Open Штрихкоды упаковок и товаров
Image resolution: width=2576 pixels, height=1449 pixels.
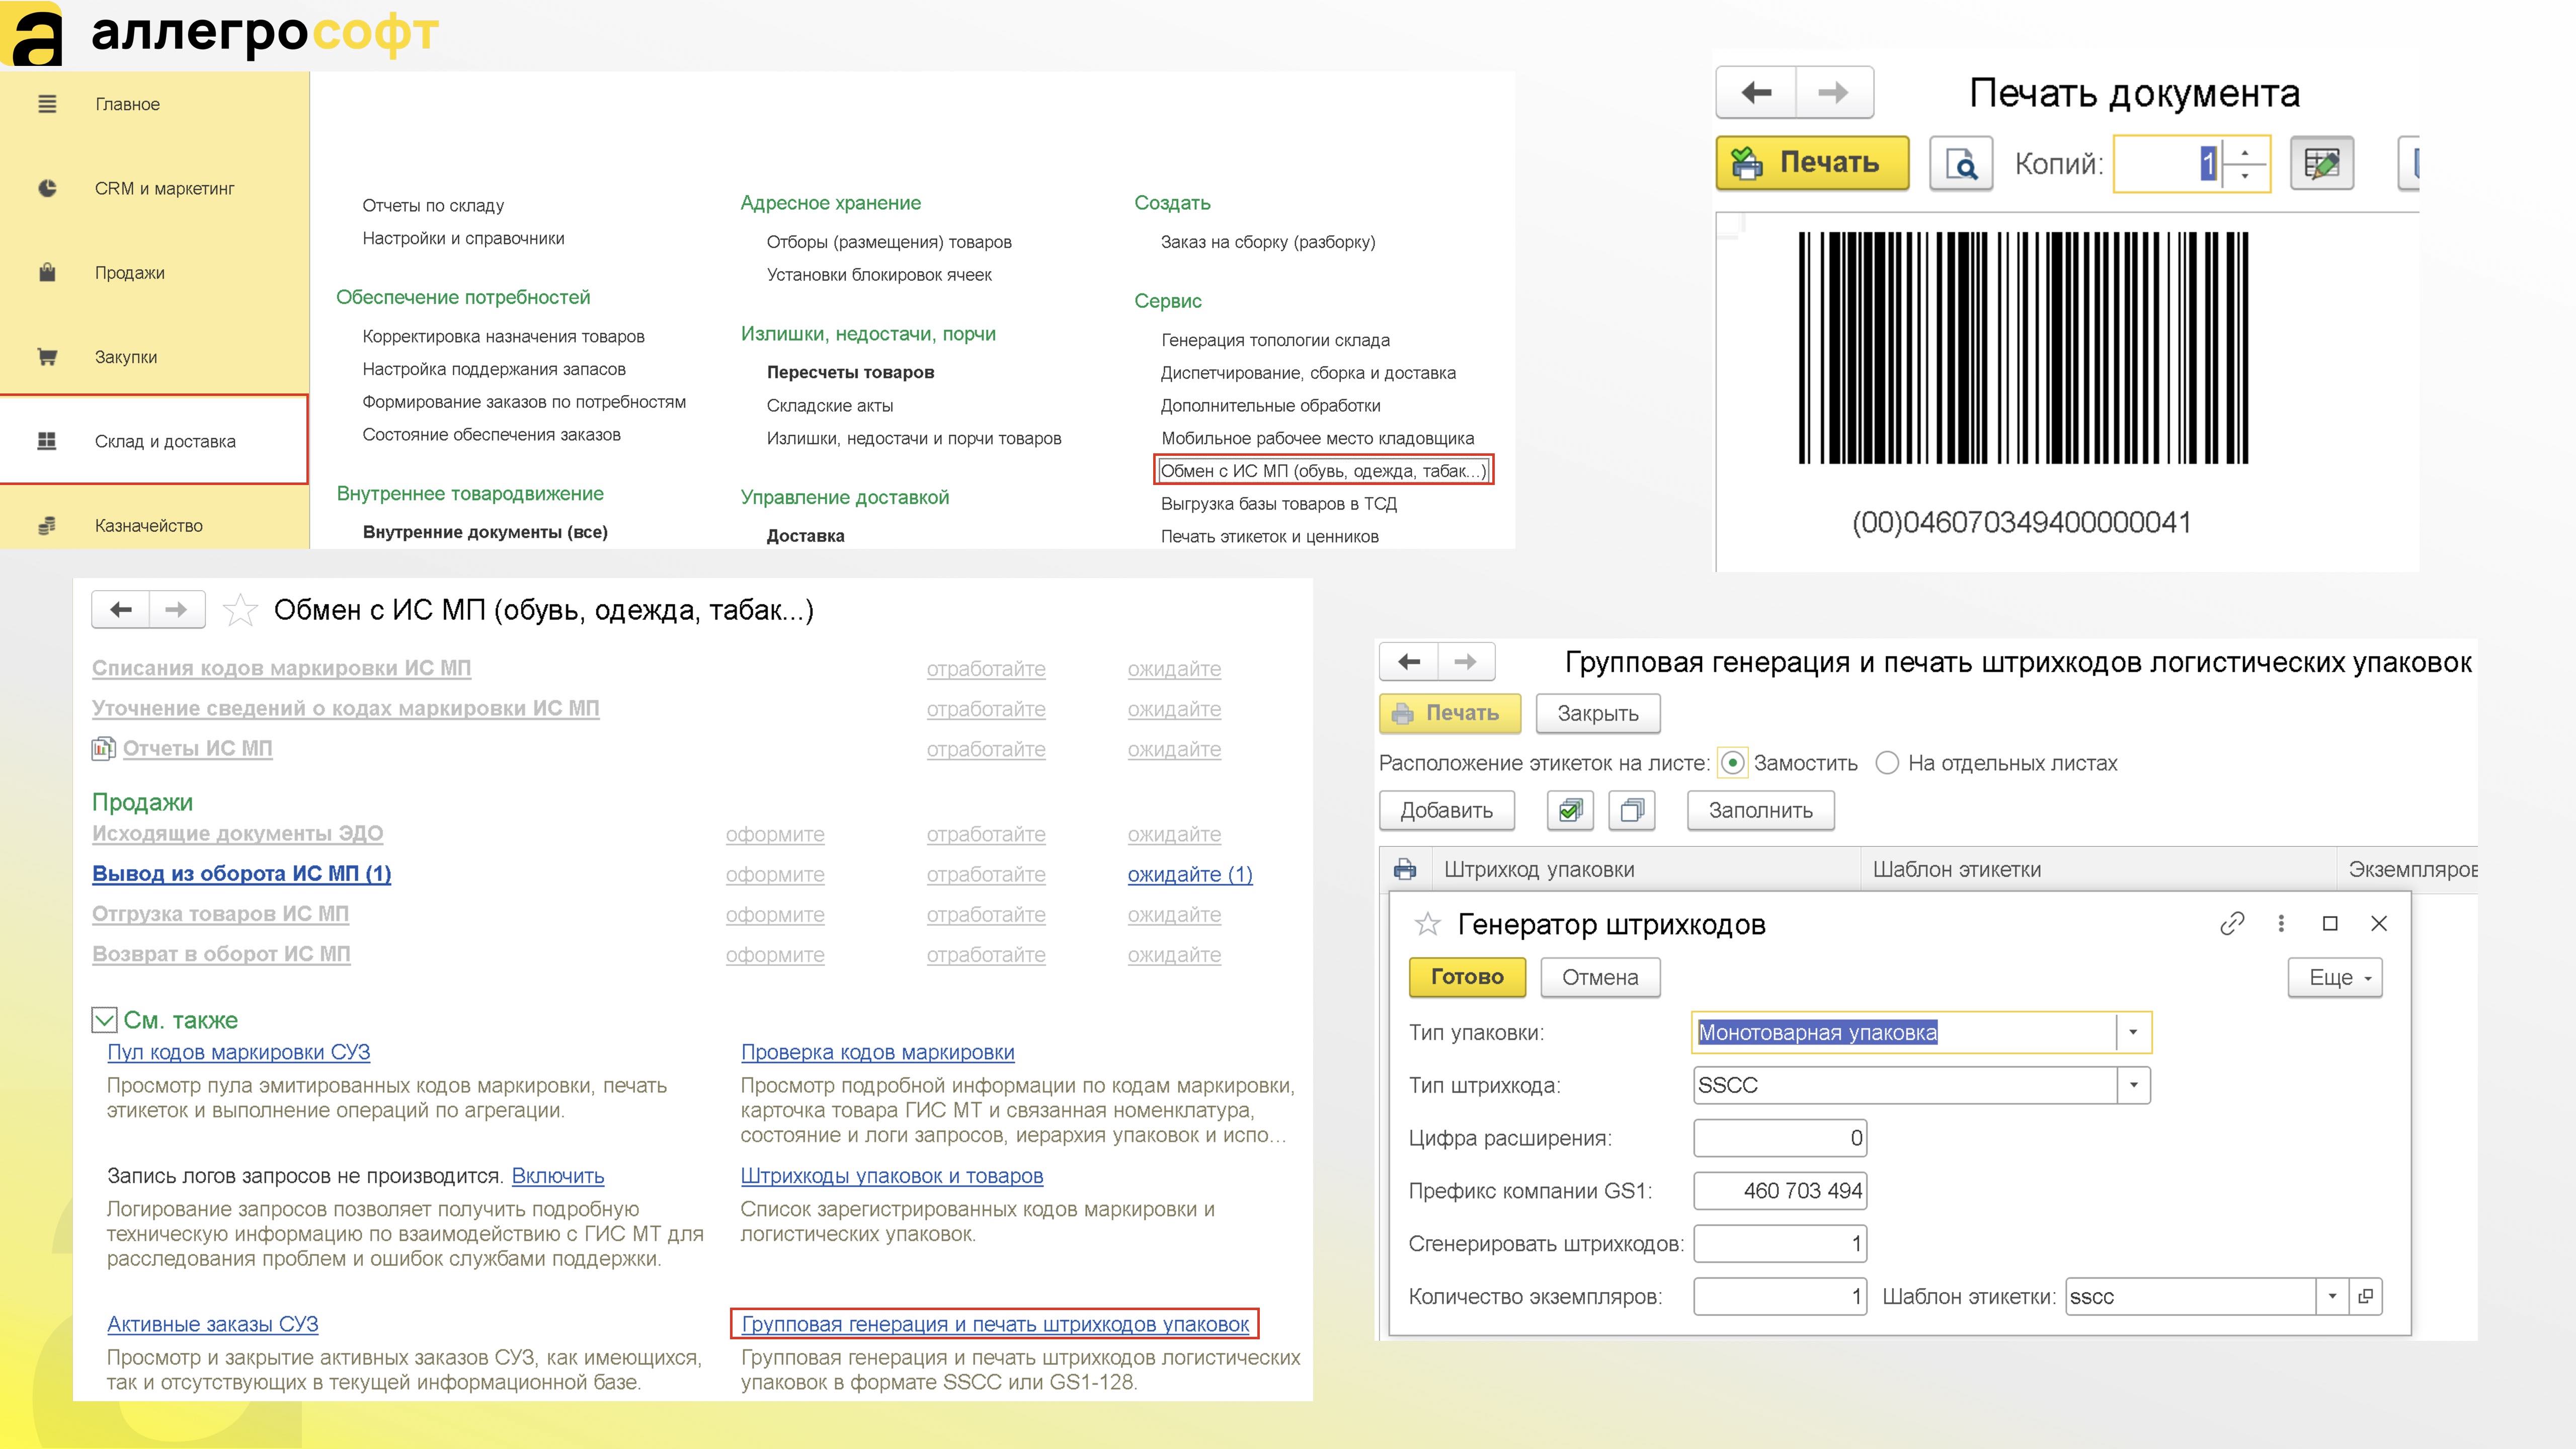[892, 1176]
